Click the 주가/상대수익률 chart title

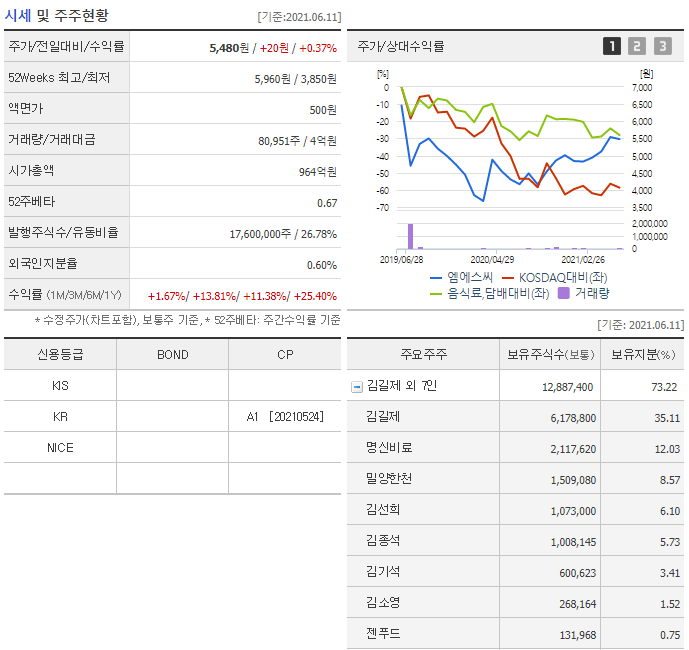pyautogui.click(x=401, y=46)
